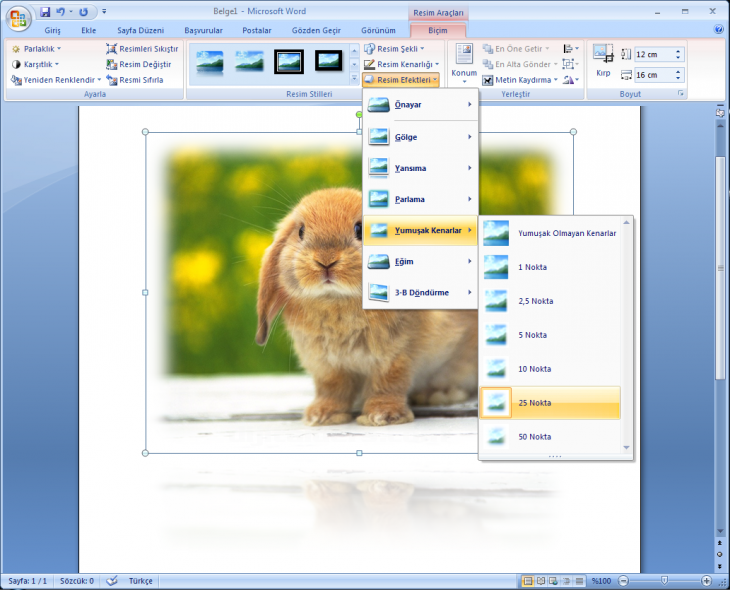Open the rotate objects icon menu
The image size is (730, 590).
(571, 80)
